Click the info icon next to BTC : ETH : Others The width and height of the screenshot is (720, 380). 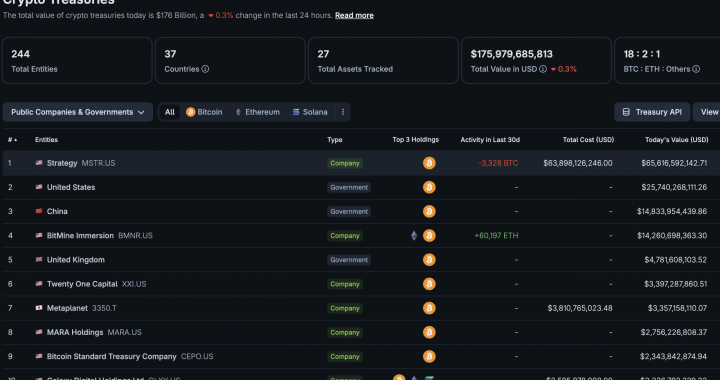tap(696, 69)
